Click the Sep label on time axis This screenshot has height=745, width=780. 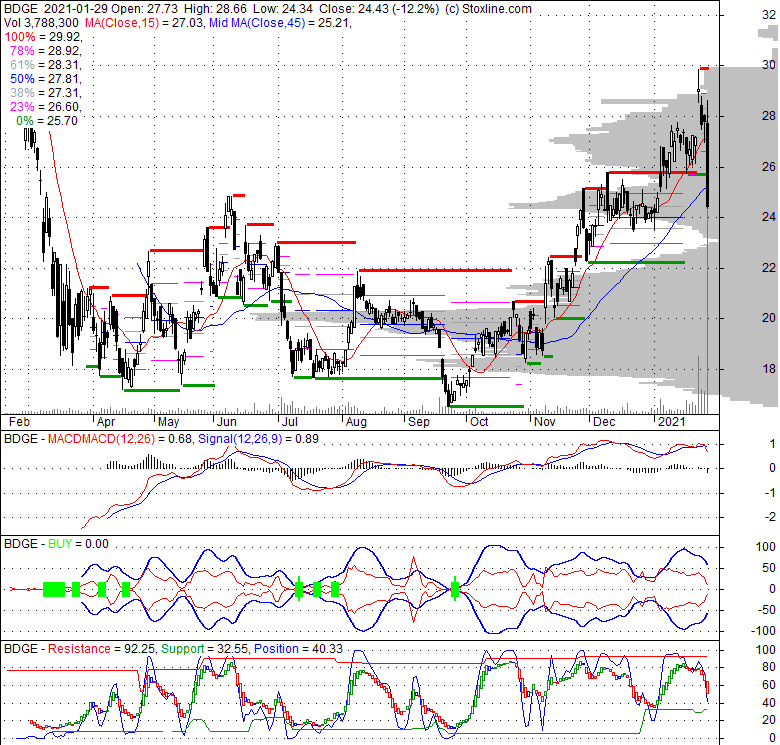[x=419, y=422]
